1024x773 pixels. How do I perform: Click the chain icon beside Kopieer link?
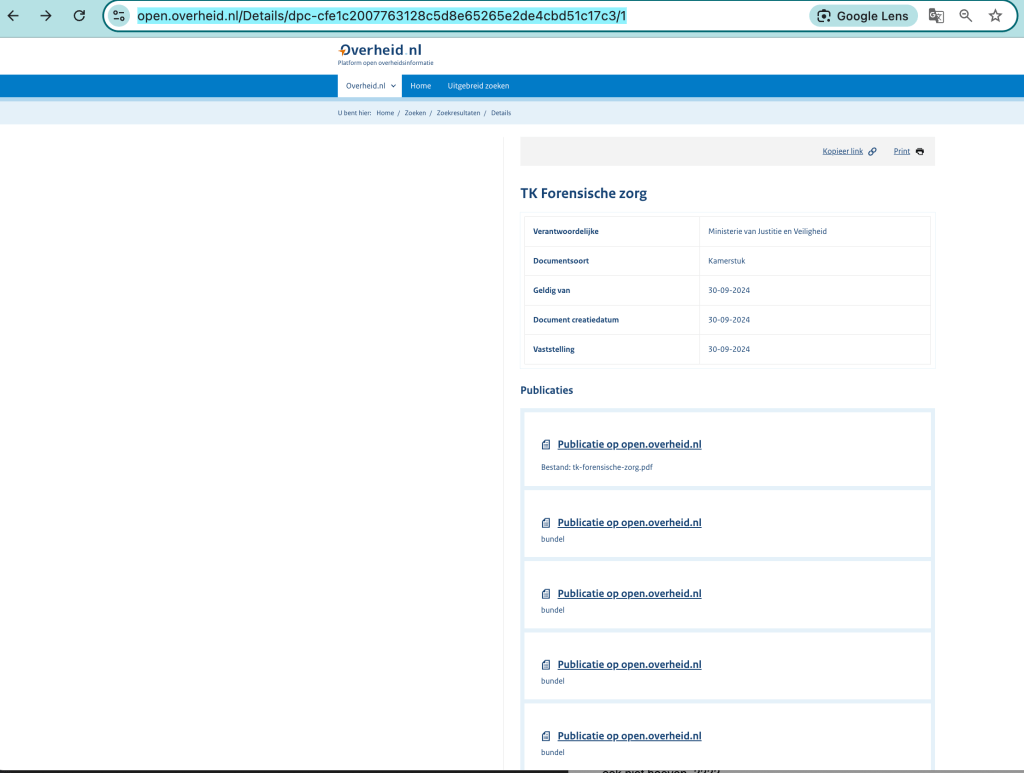872,152
